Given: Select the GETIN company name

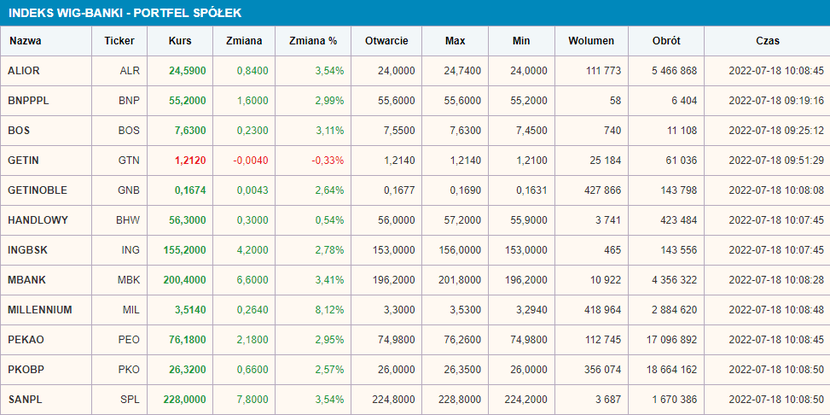Looking at the screenshot, I should point(22,160).
